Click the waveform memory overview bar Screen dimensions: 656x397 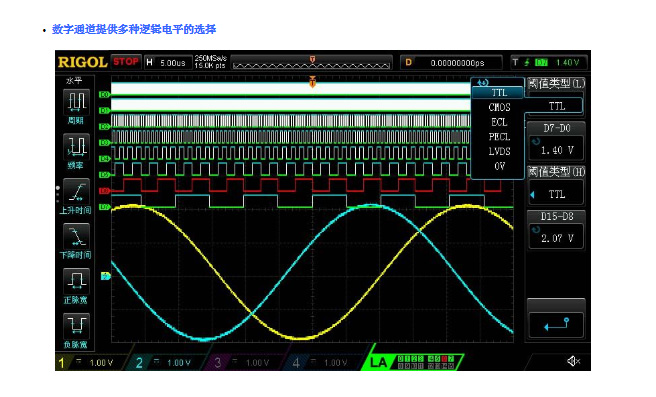click(312, 62)
